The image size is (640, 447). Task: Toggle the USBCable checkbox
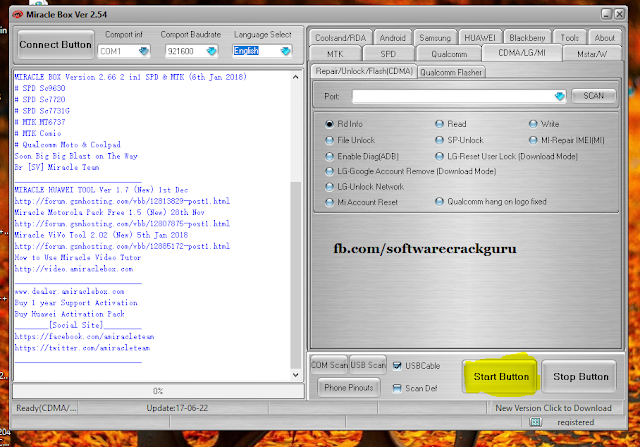(397, 365)
